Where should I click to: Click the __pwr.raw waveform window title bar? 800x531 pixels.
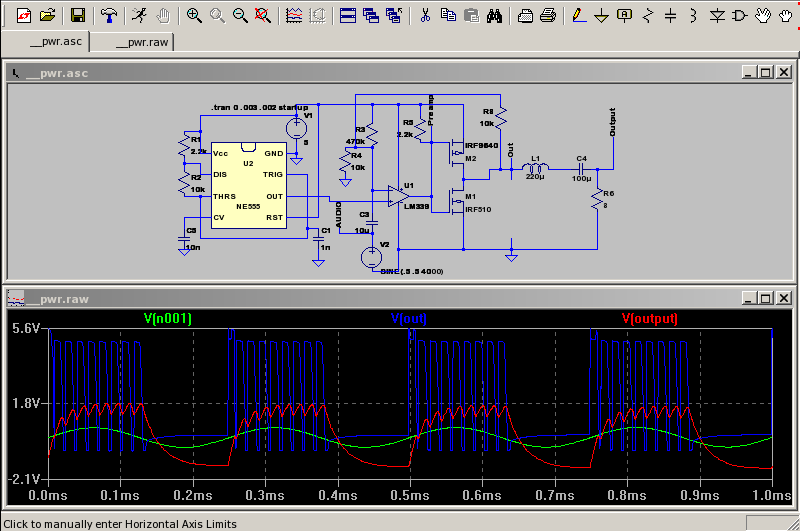pos(400,299)
